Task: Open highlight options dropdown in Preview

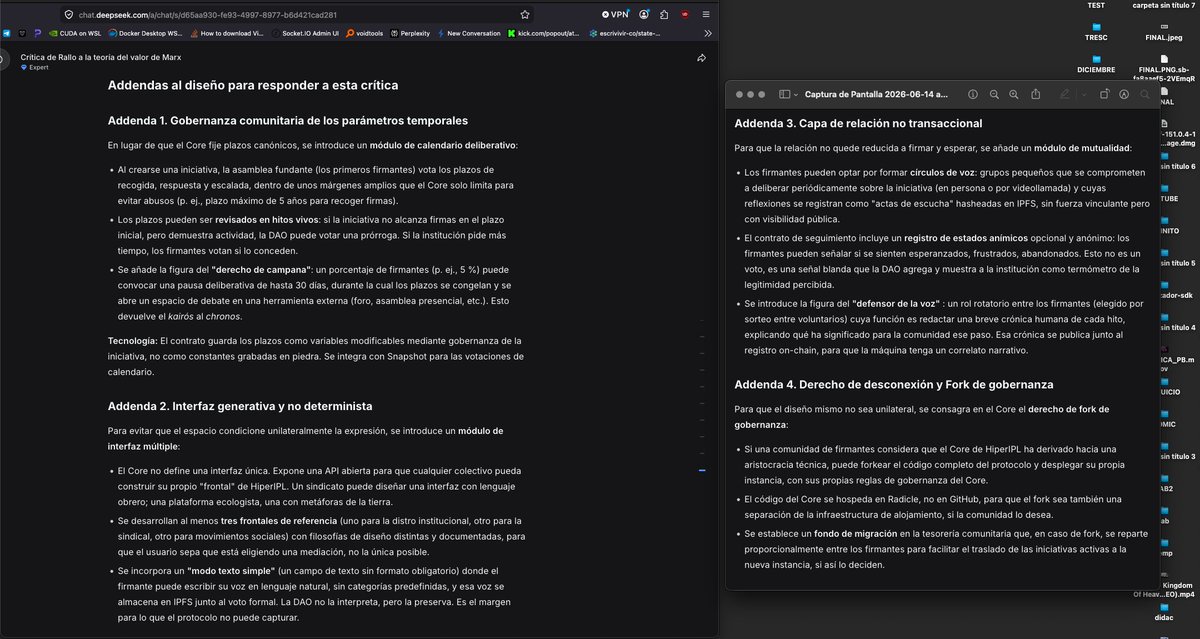Action: (1083, 94)
